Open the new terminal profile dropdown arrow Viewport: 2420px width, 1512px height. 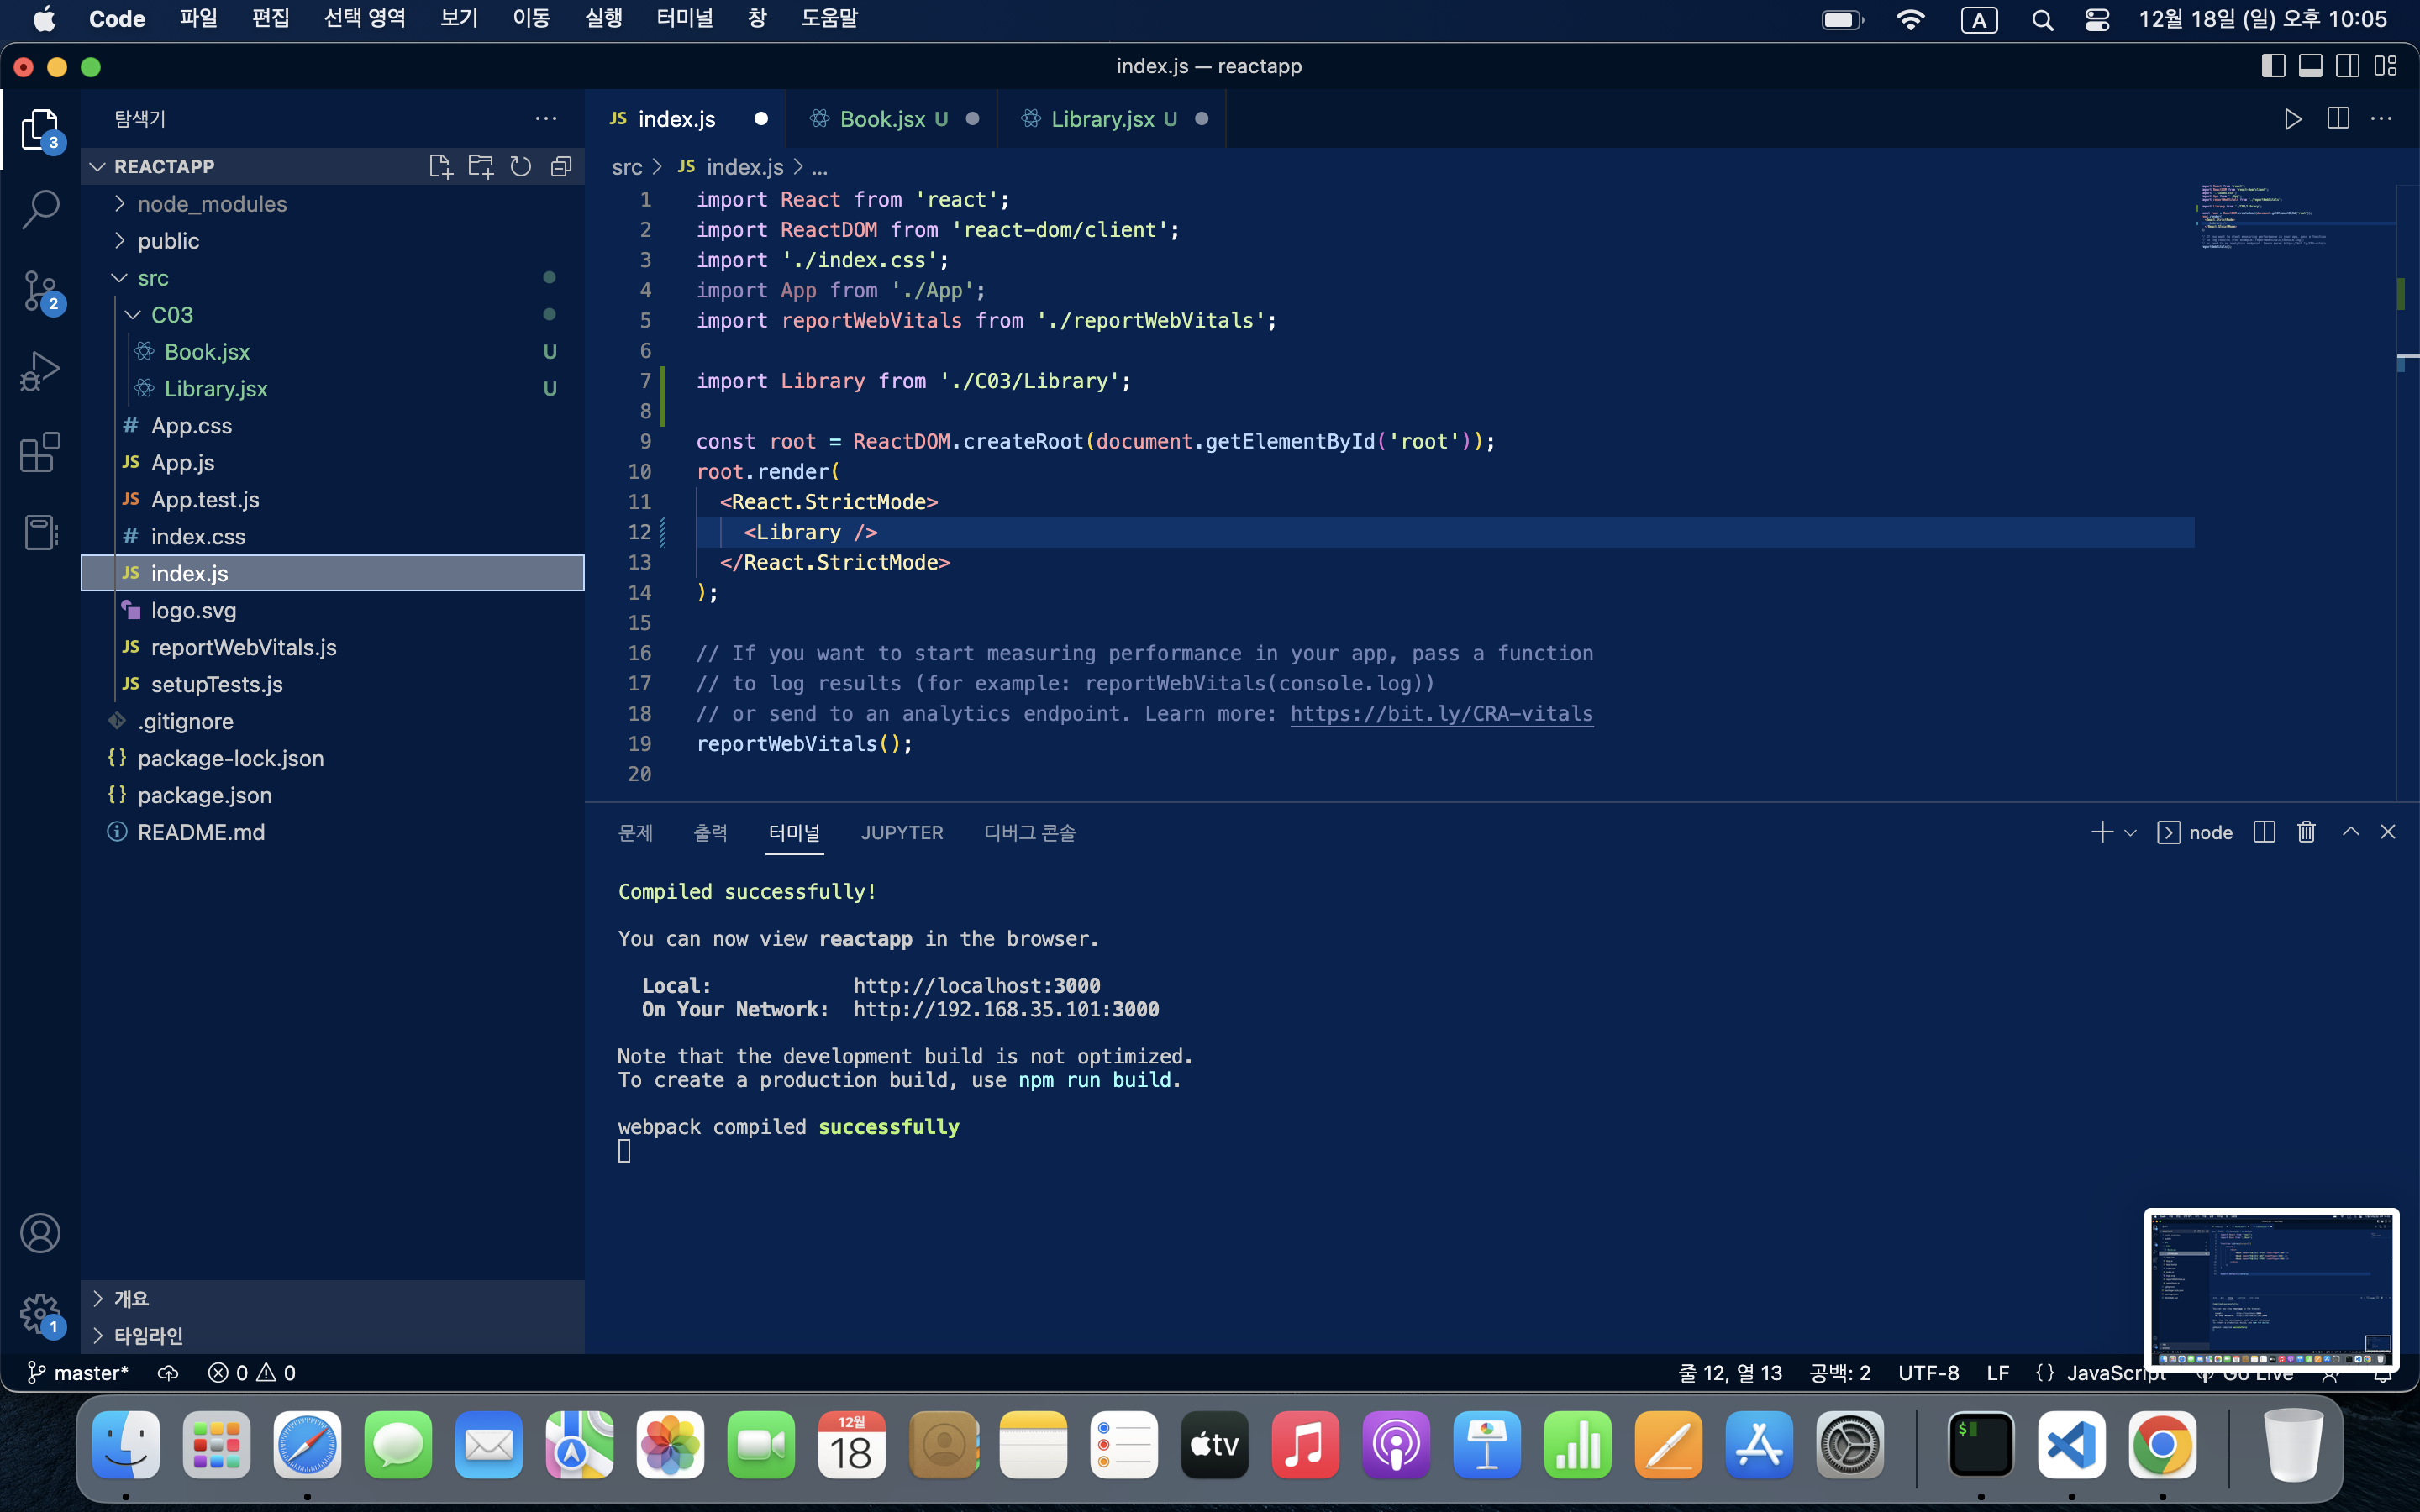point(2130,833)
